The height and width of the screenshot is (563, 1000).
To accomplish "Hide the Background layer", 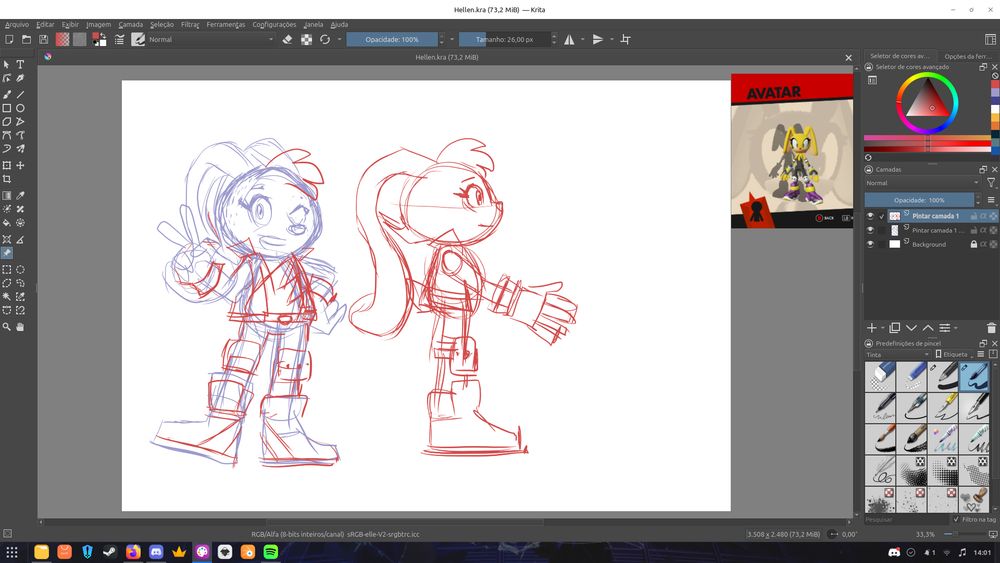I will click(870, 244).
